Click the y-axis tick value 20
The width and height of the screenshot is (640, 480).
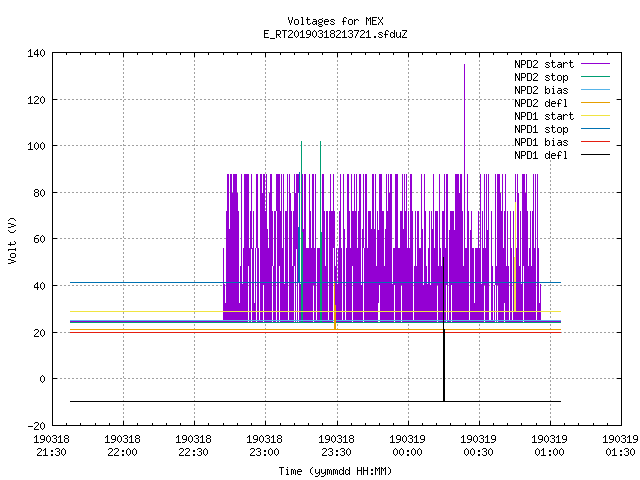point(39,333)
